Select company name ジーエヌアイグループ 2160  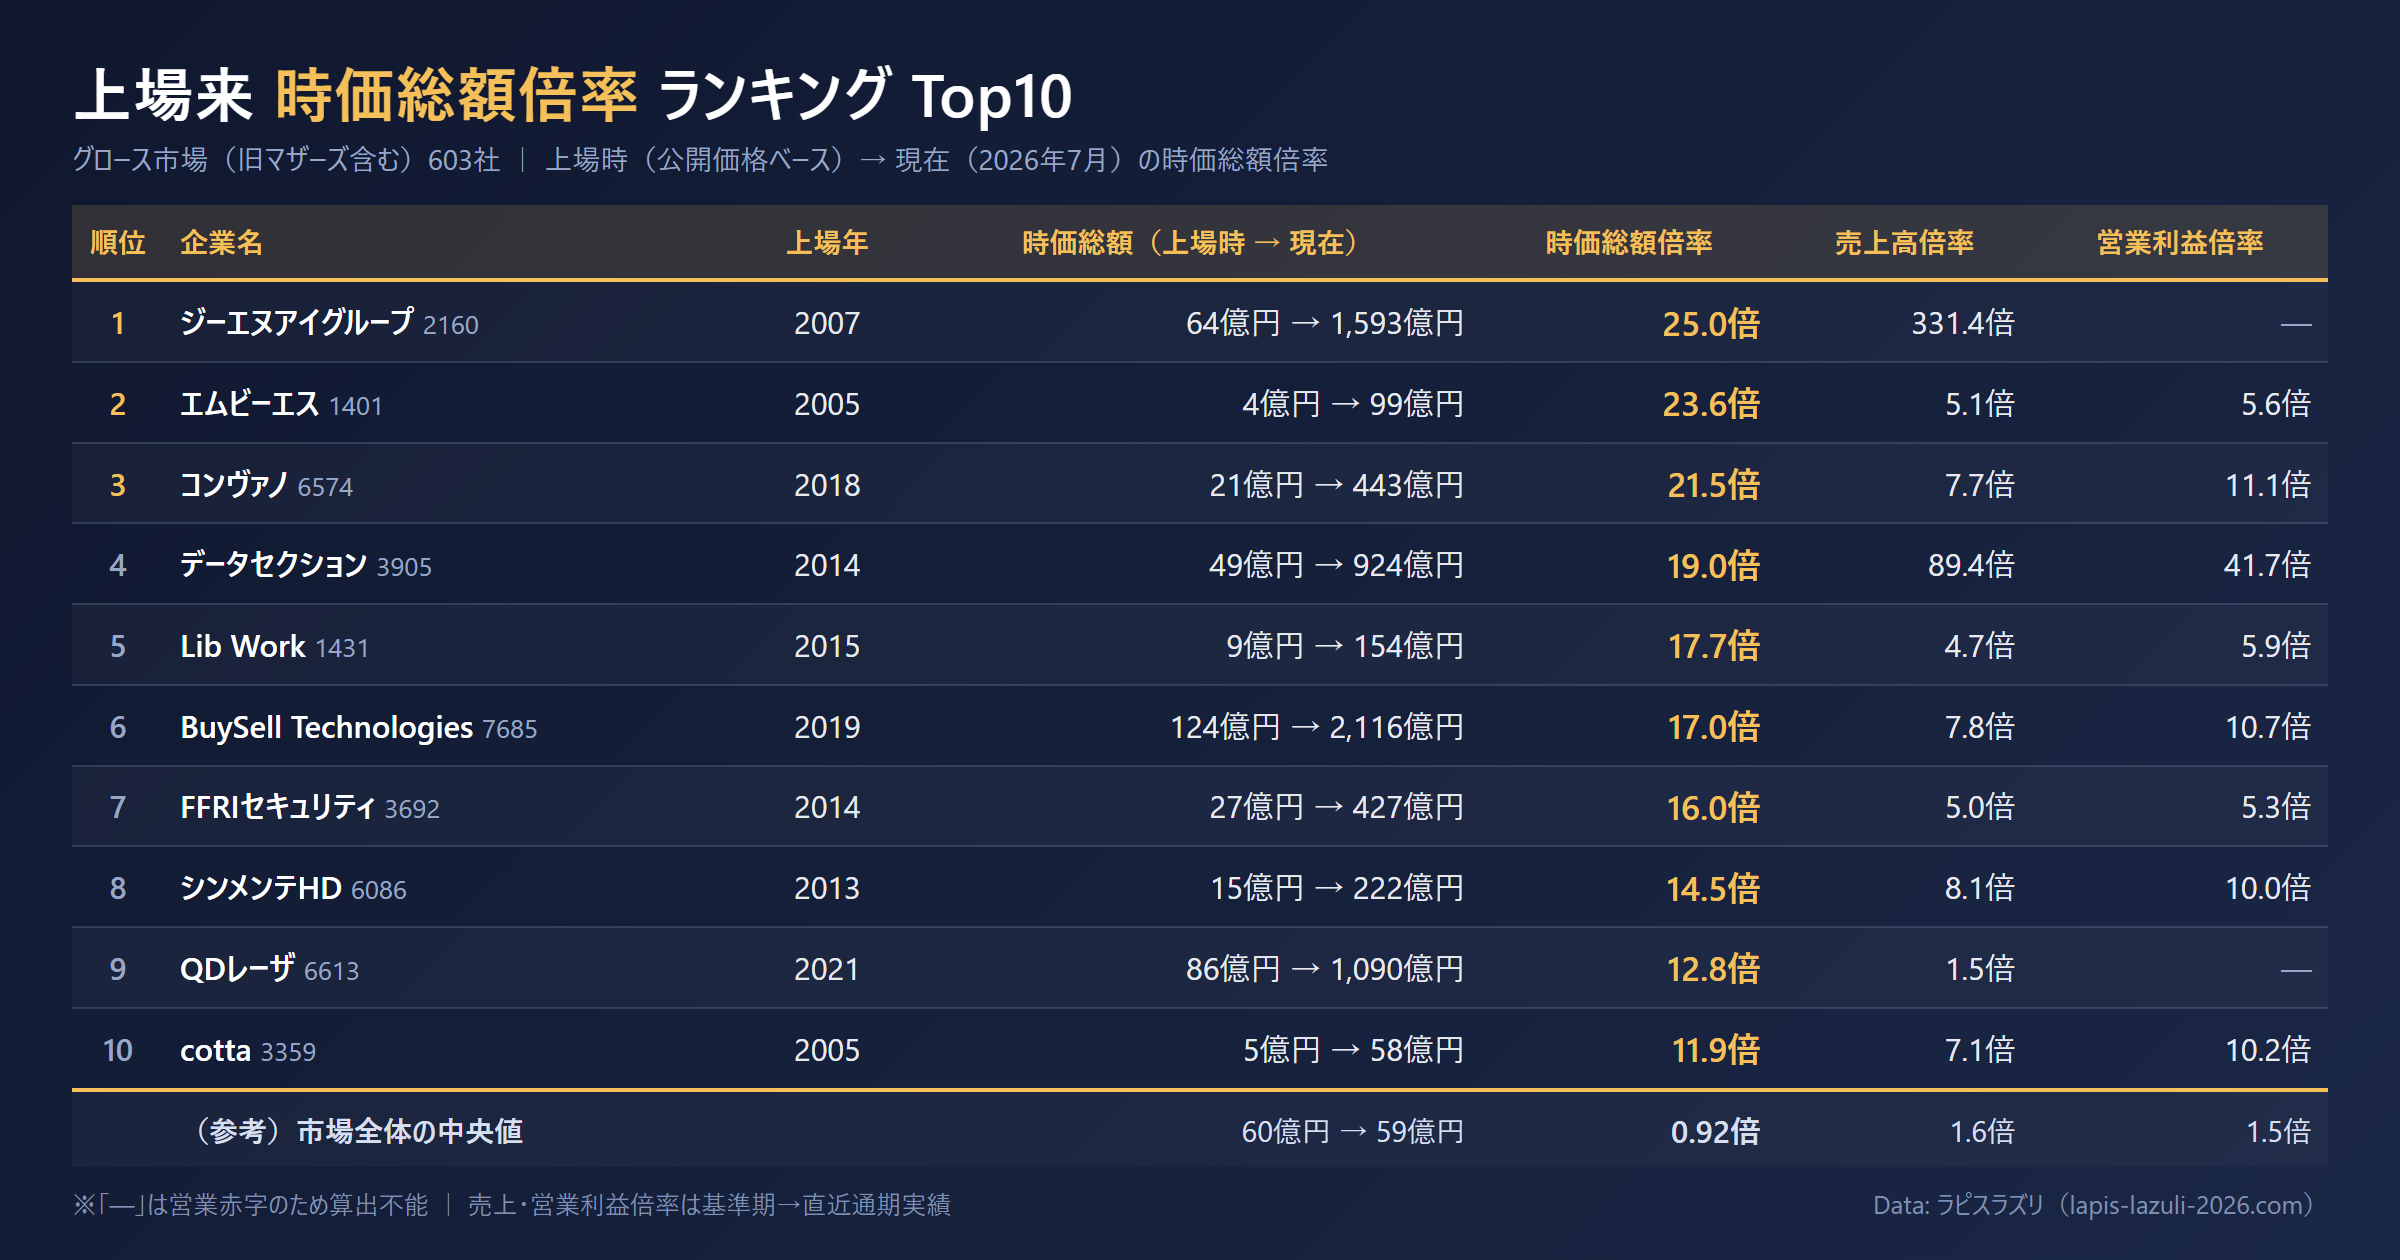coord(329,323)
